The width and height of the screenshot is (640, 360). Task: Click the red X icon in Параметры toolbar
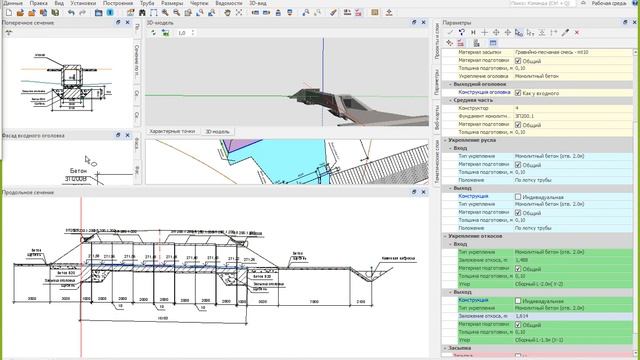[x=577, y=32]
